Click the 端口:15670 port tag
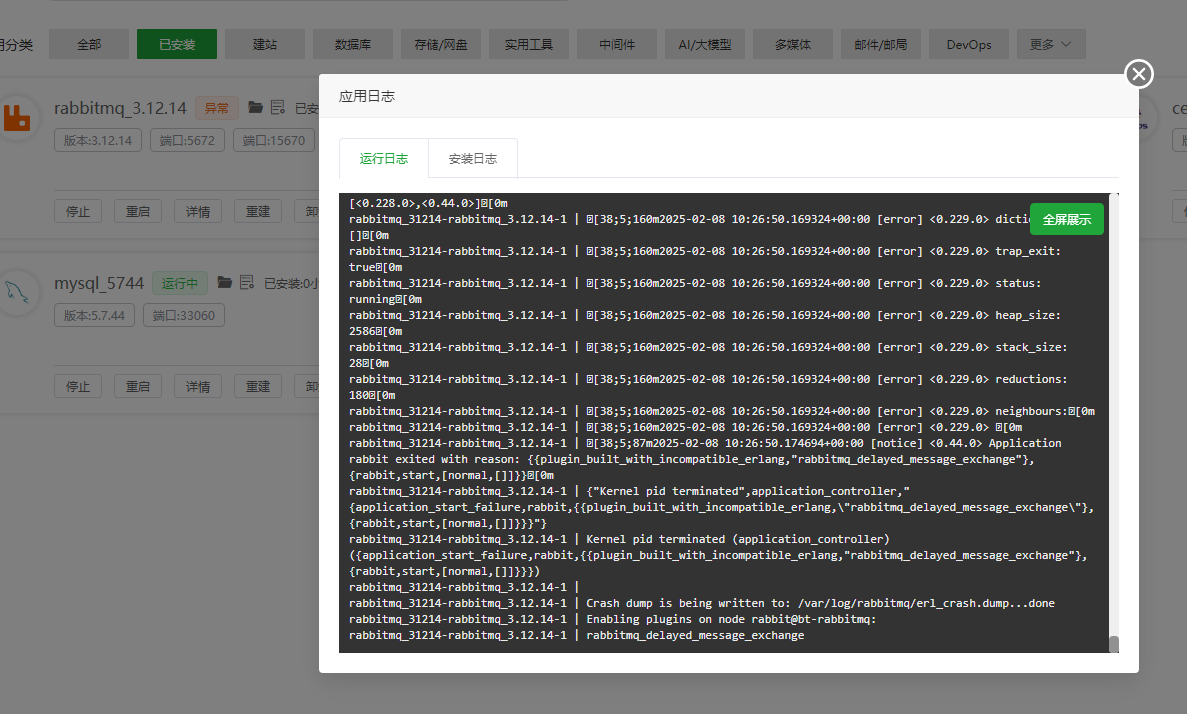The width and height of the screenshot is (1187, 714). coord(274,140)
